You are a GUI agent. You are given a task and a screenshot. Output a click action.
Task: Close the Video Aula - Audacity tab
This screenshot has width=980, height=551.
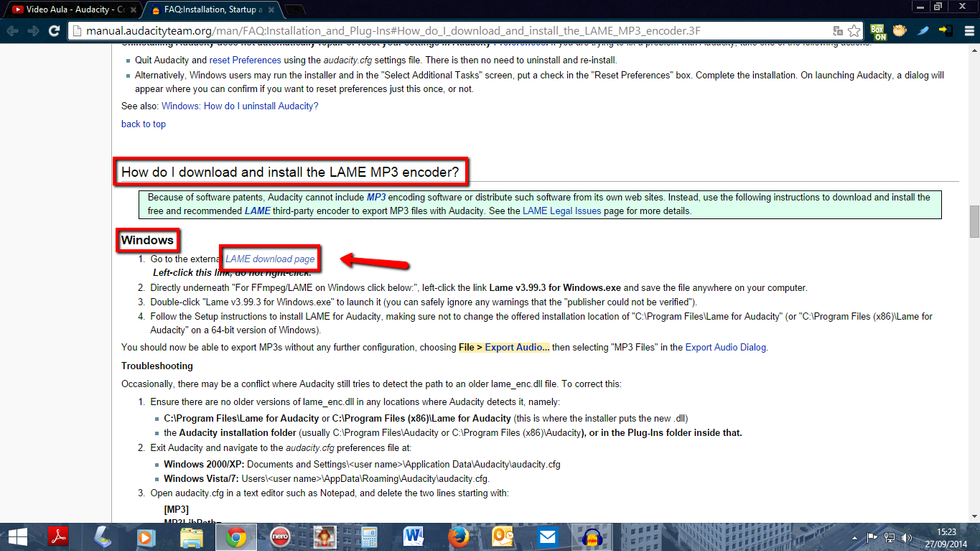click(133, 9)
